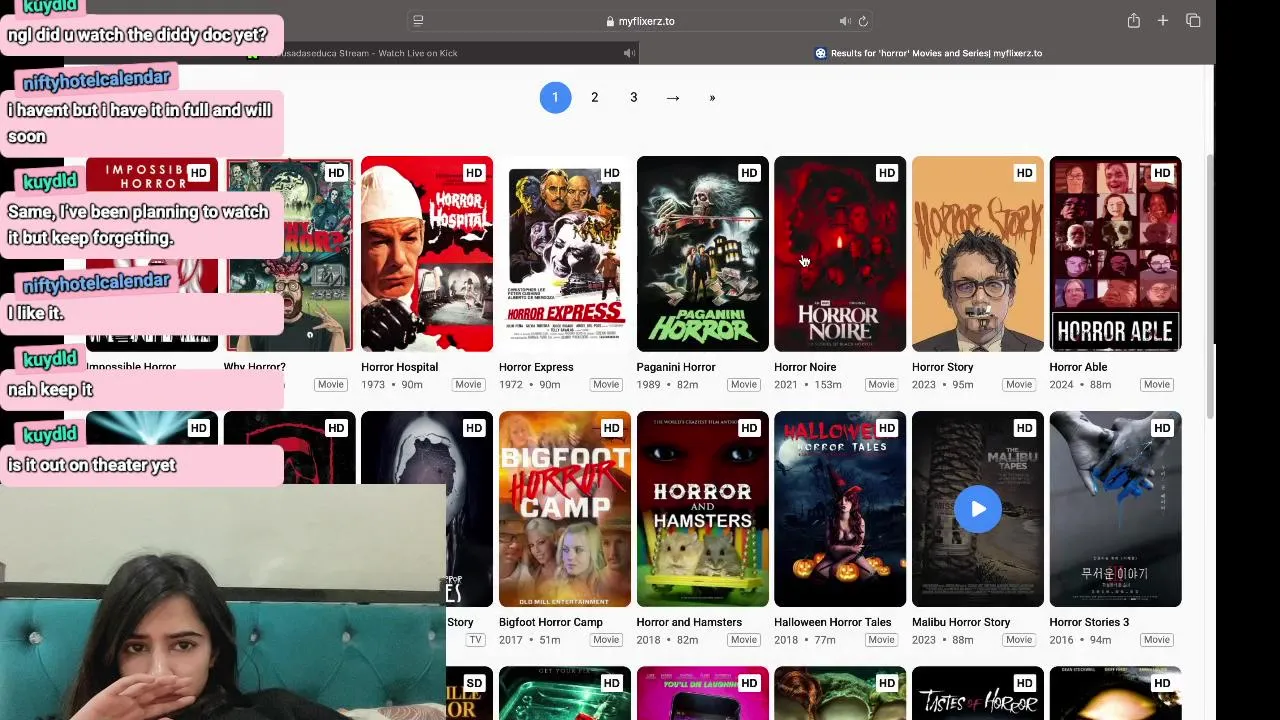Click Bigfoot Horror Camp title link
The height and width of the screenshot is (720, 1280).
(x=550, y=622)
